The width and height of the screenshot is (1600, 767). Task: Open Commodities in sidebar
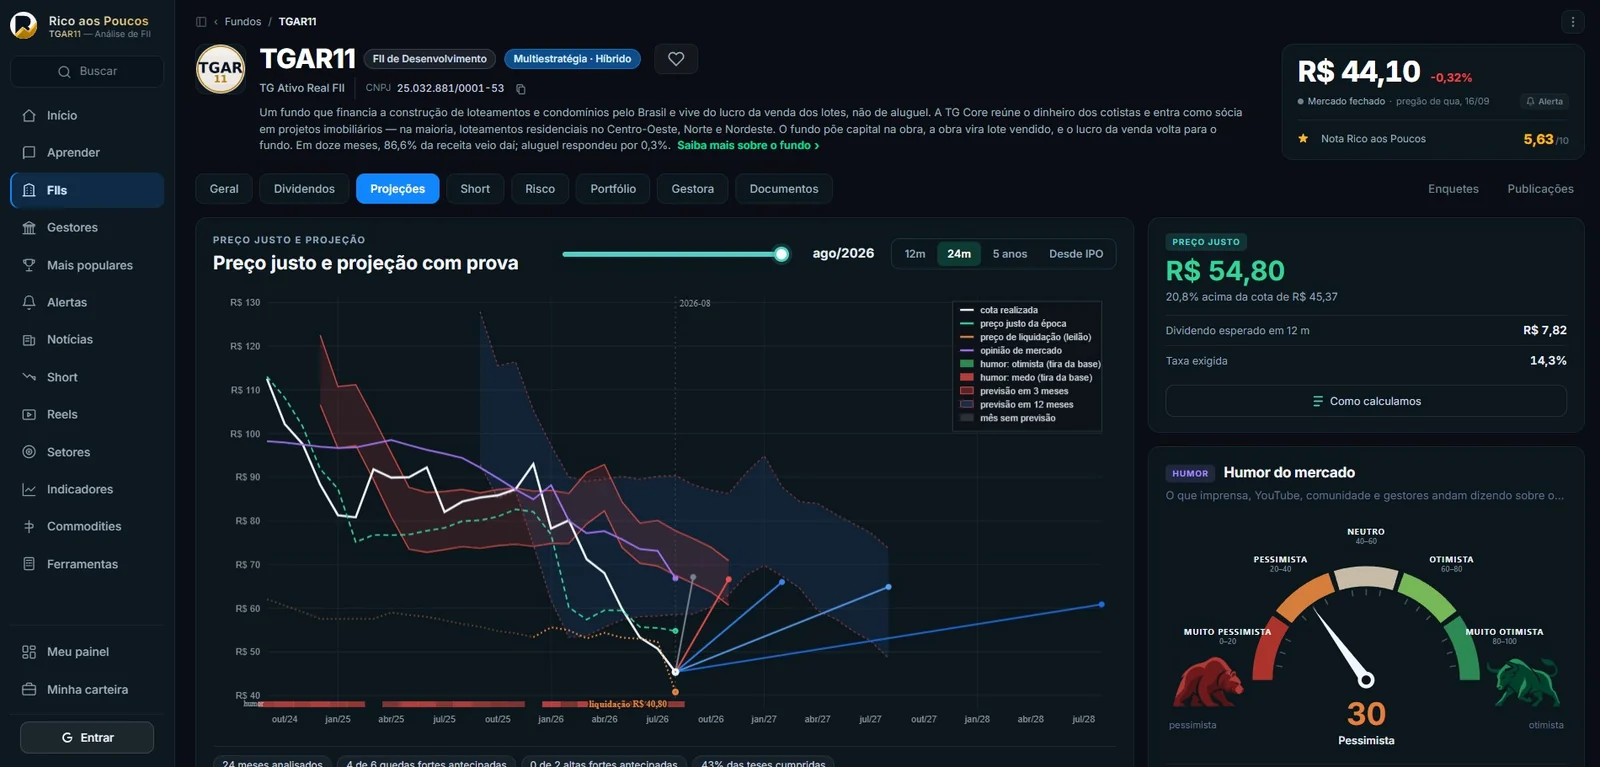coord(87,526)
